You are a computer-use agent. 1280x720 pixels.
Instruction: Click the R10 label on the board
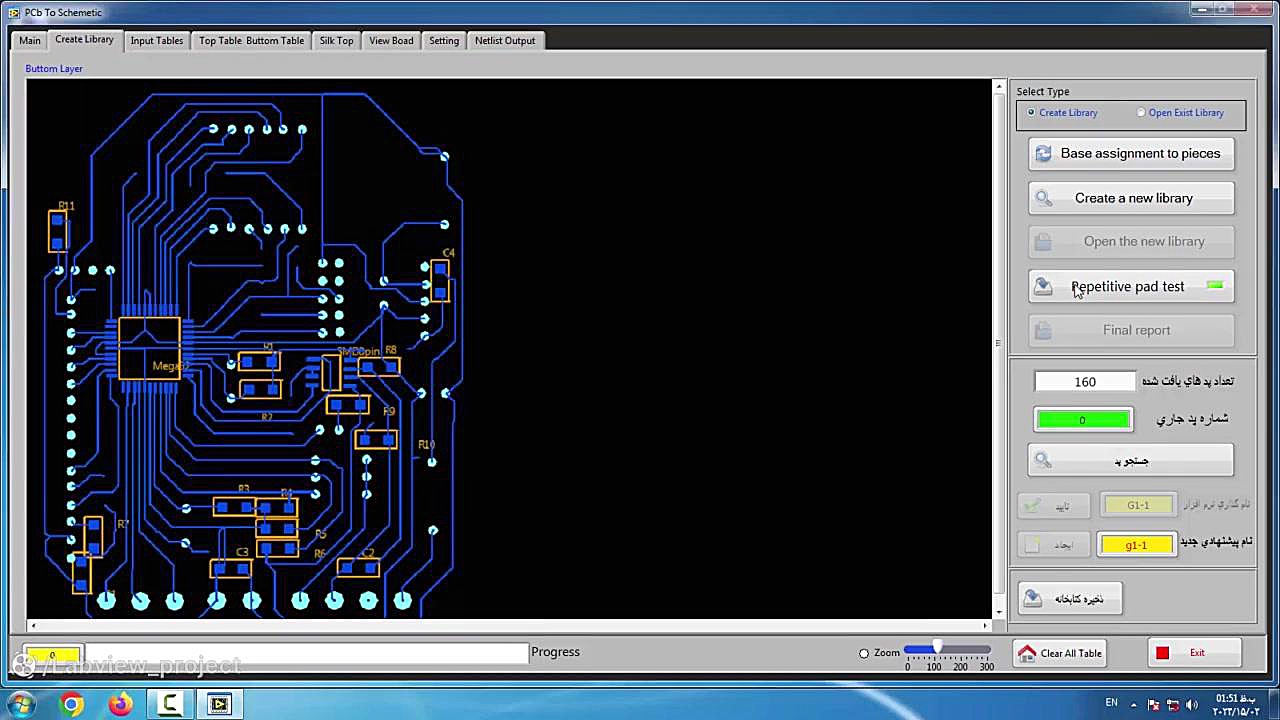(427, 445)
